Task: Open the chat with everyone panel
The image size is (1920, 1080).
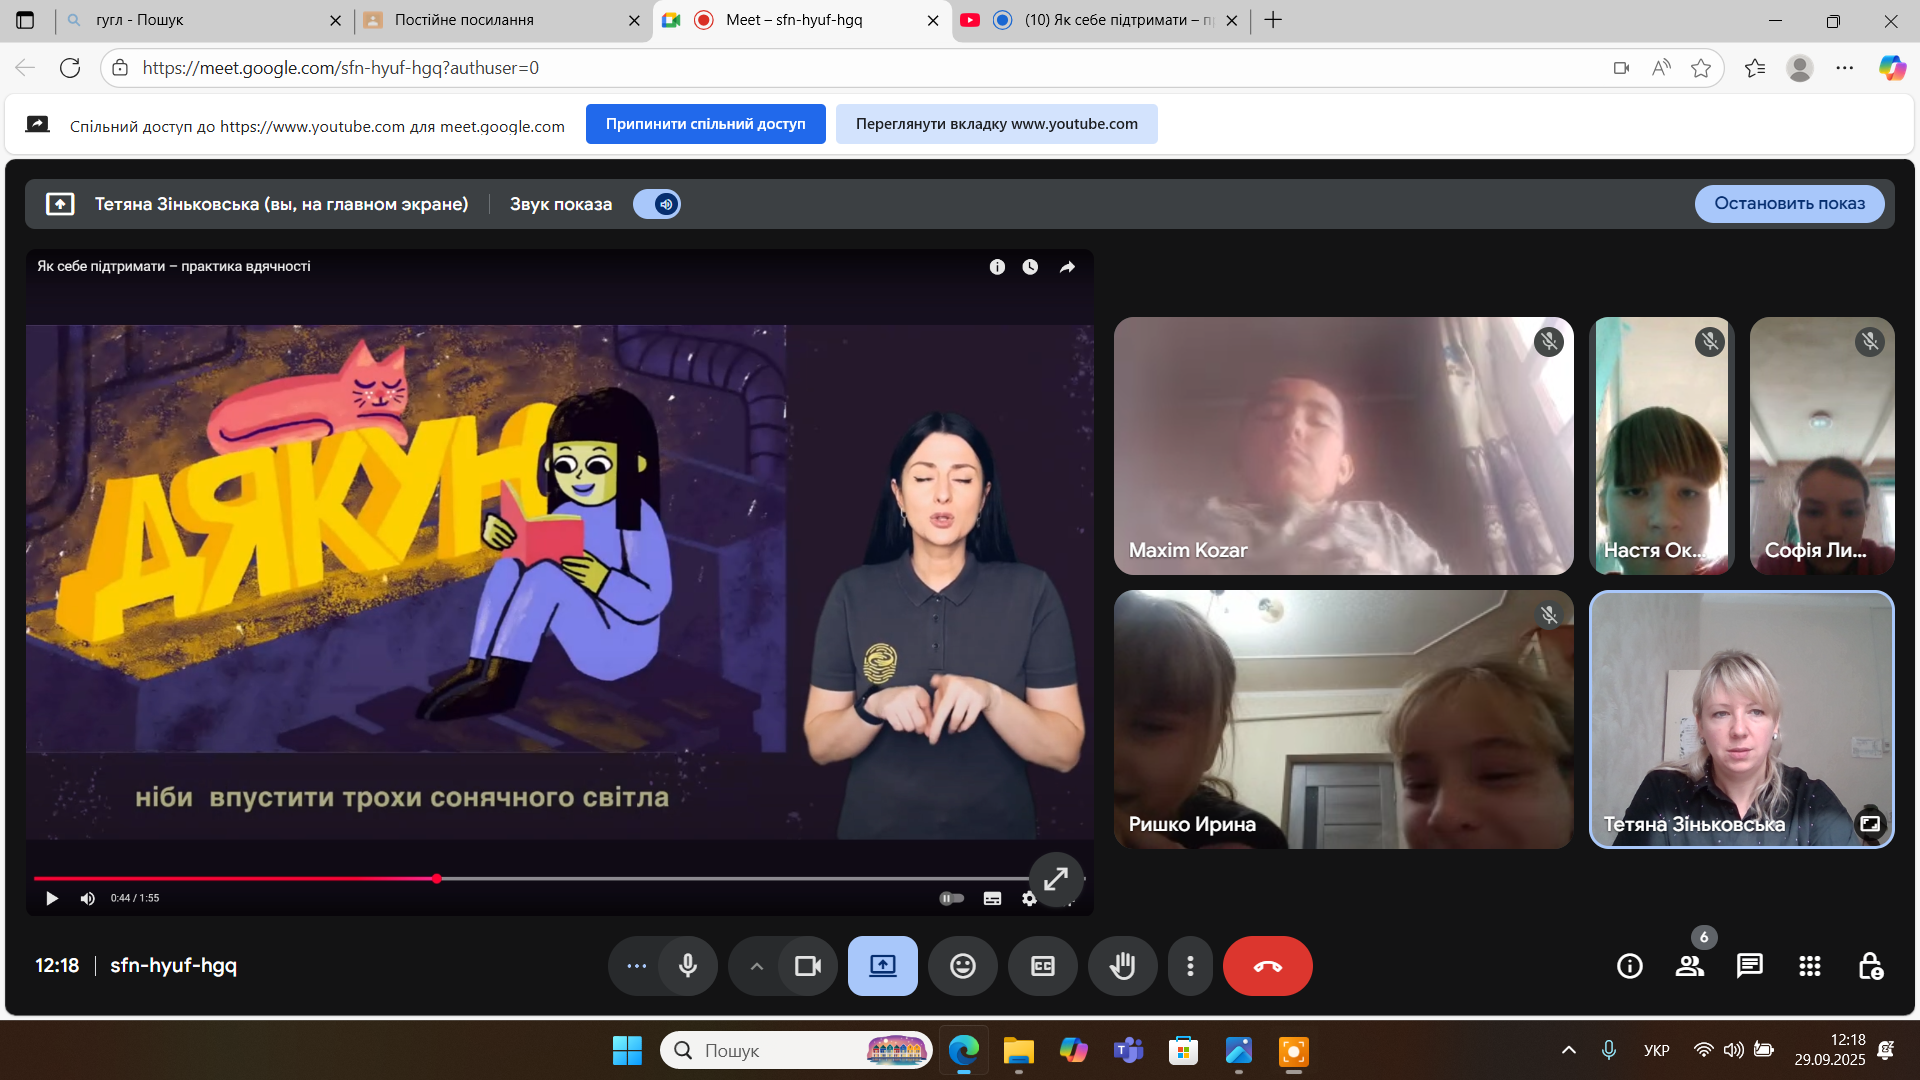Action: (1749, 966)
